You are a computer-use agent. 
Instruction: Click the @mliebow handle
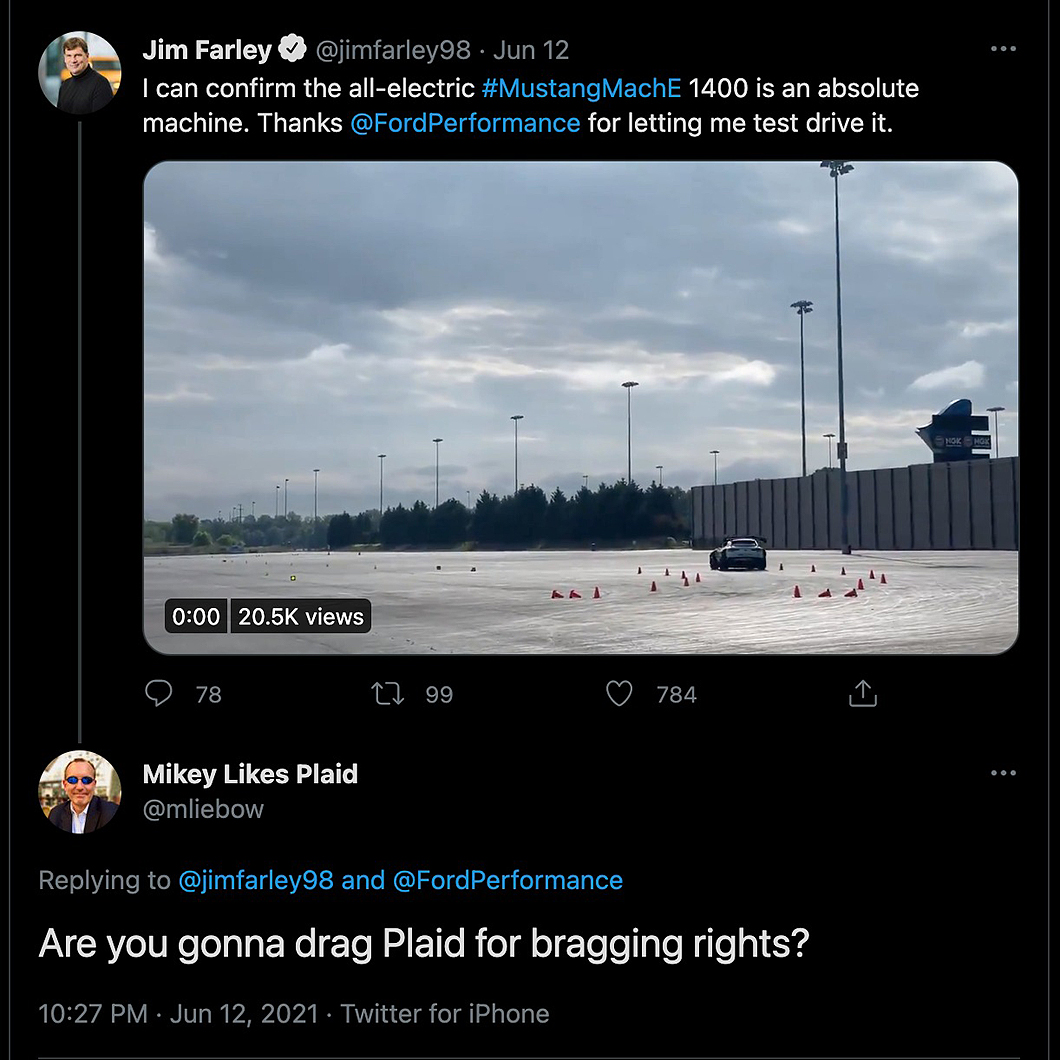point(203,809)
